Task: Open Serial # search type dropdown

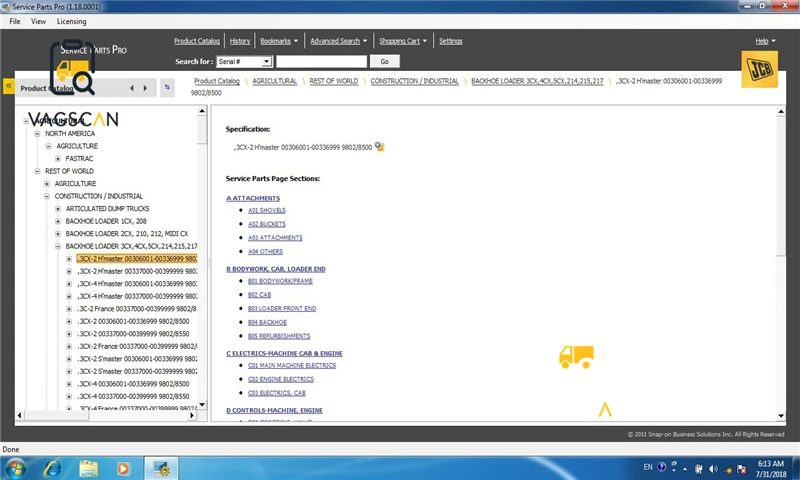Action: (x=266, y=61)
